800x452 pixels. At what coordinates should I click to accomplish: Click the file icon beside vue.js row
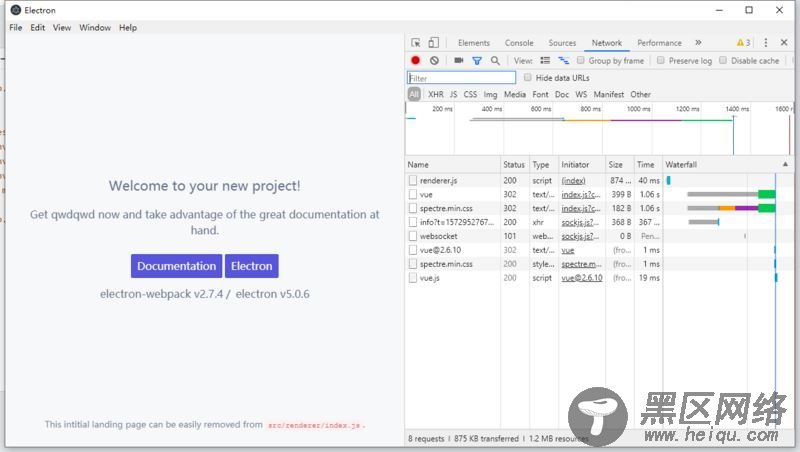413,278
